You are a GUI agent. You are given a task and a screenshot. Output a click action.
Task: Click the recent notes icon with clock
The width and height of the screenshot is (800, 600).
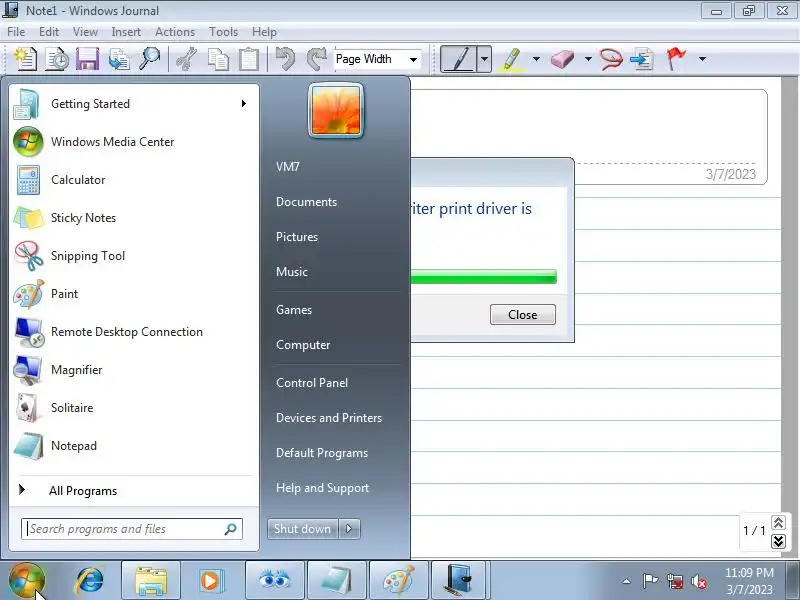coord(57,59)
